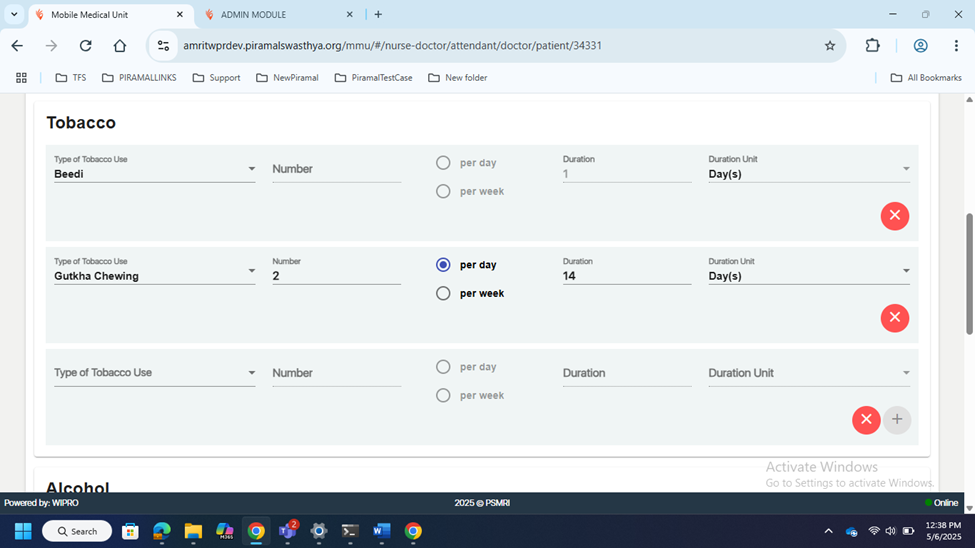Open New folder bookmarks folder
This screenshot has height=548, width=975.
[458, 78]
